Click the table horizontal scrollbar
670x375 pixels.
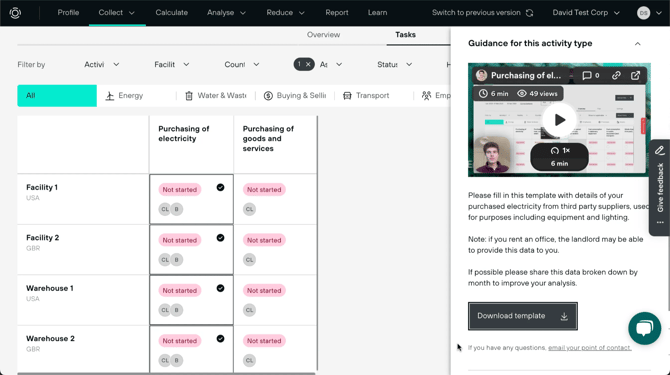[x=166, y=373]
